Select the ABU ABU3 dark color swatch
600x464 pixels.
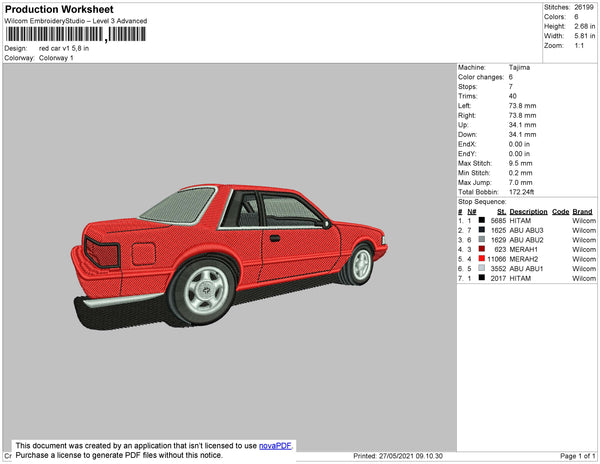point(482,230)
